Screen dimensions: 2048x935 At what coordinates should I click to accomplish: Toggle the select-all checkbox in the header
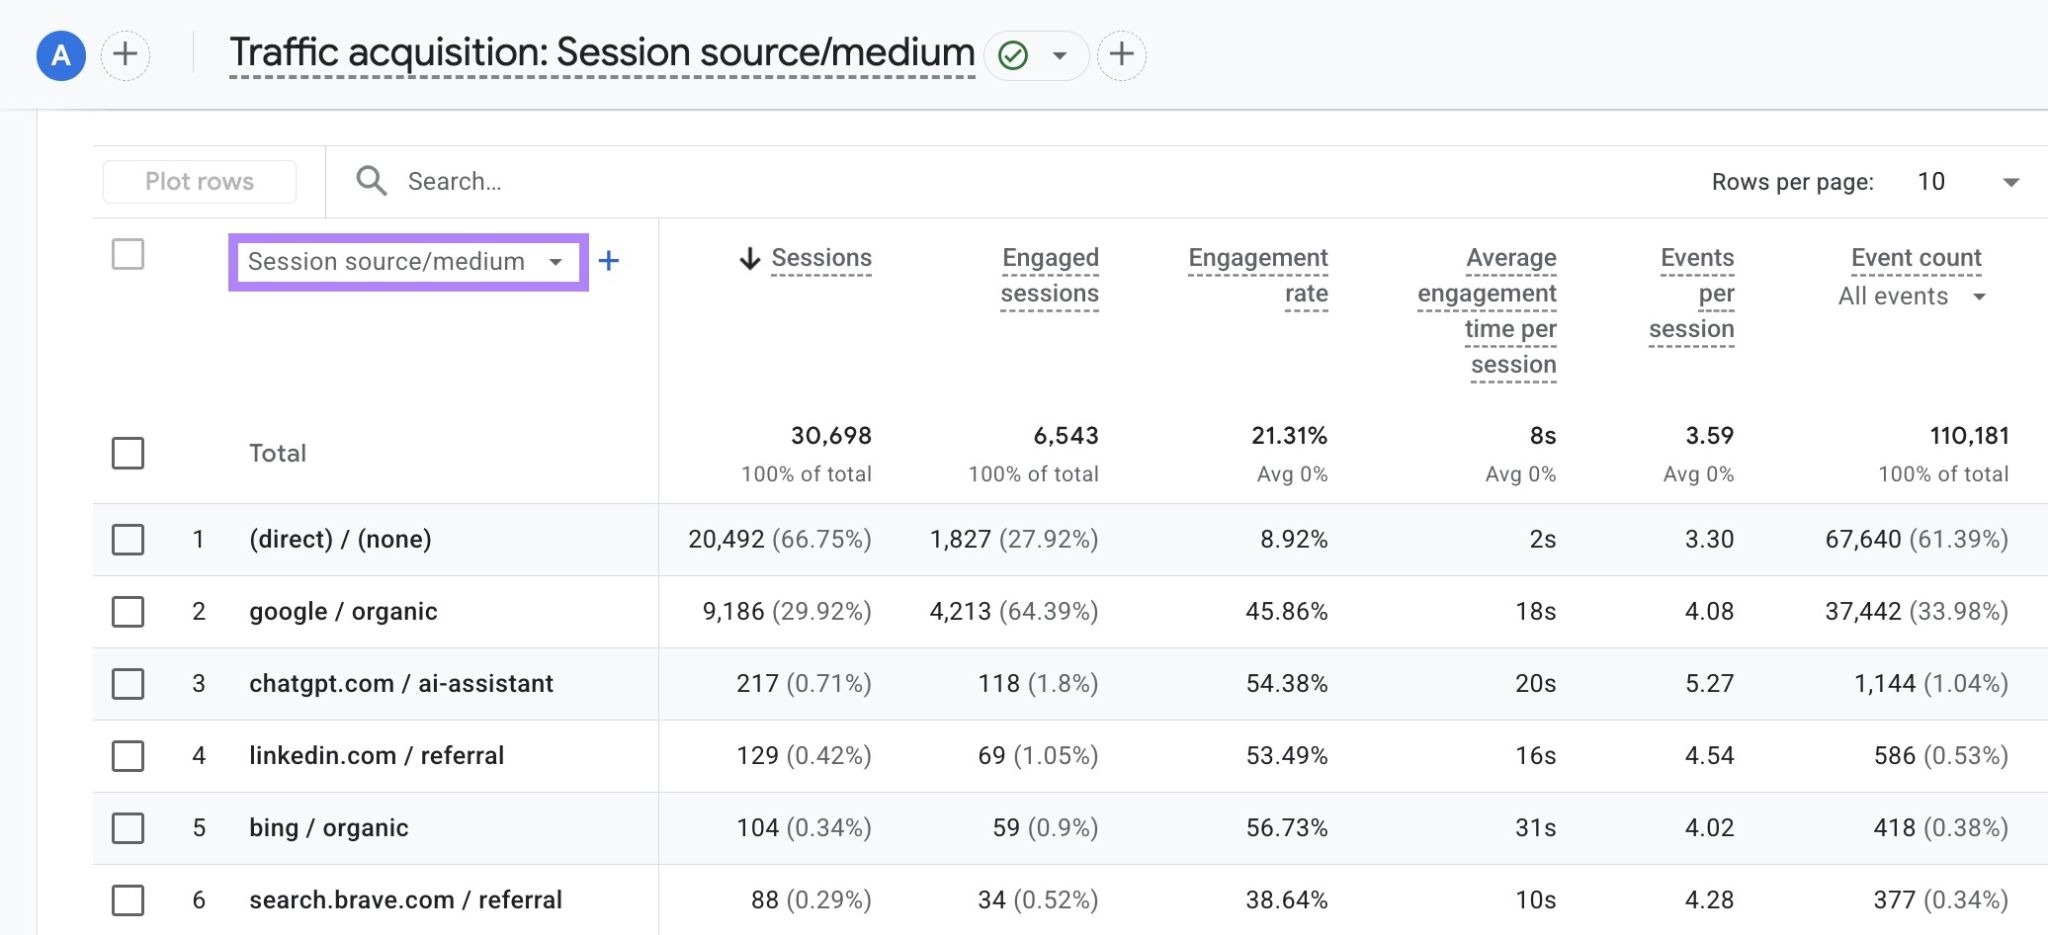point(128,254)
